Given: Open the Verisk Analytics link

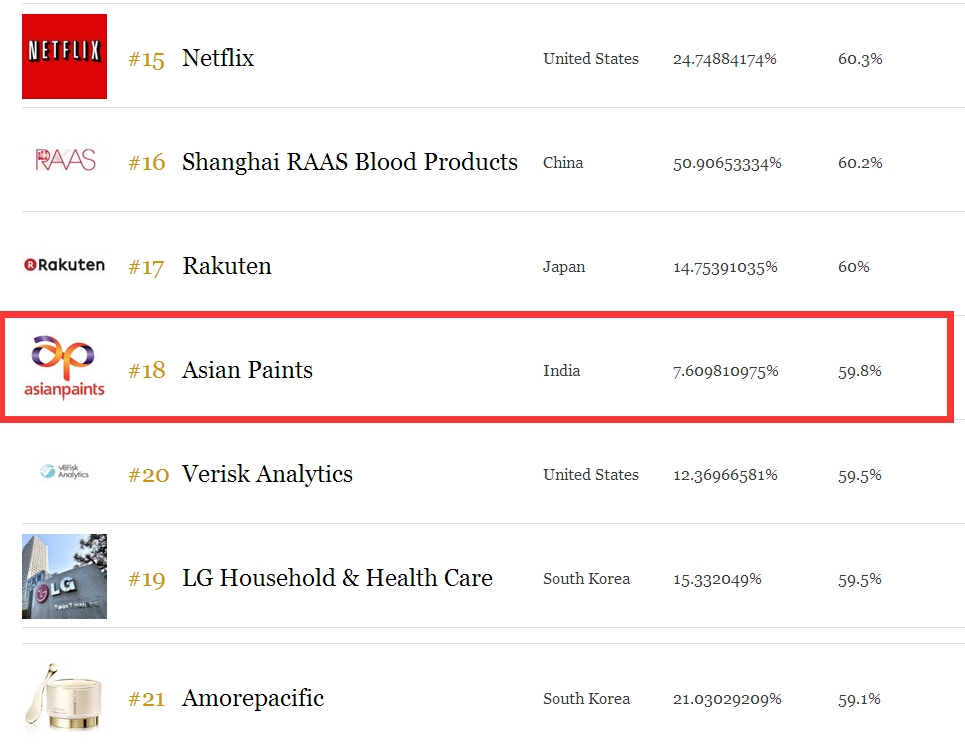Looking at the screenshot, I should pos(267,474).
